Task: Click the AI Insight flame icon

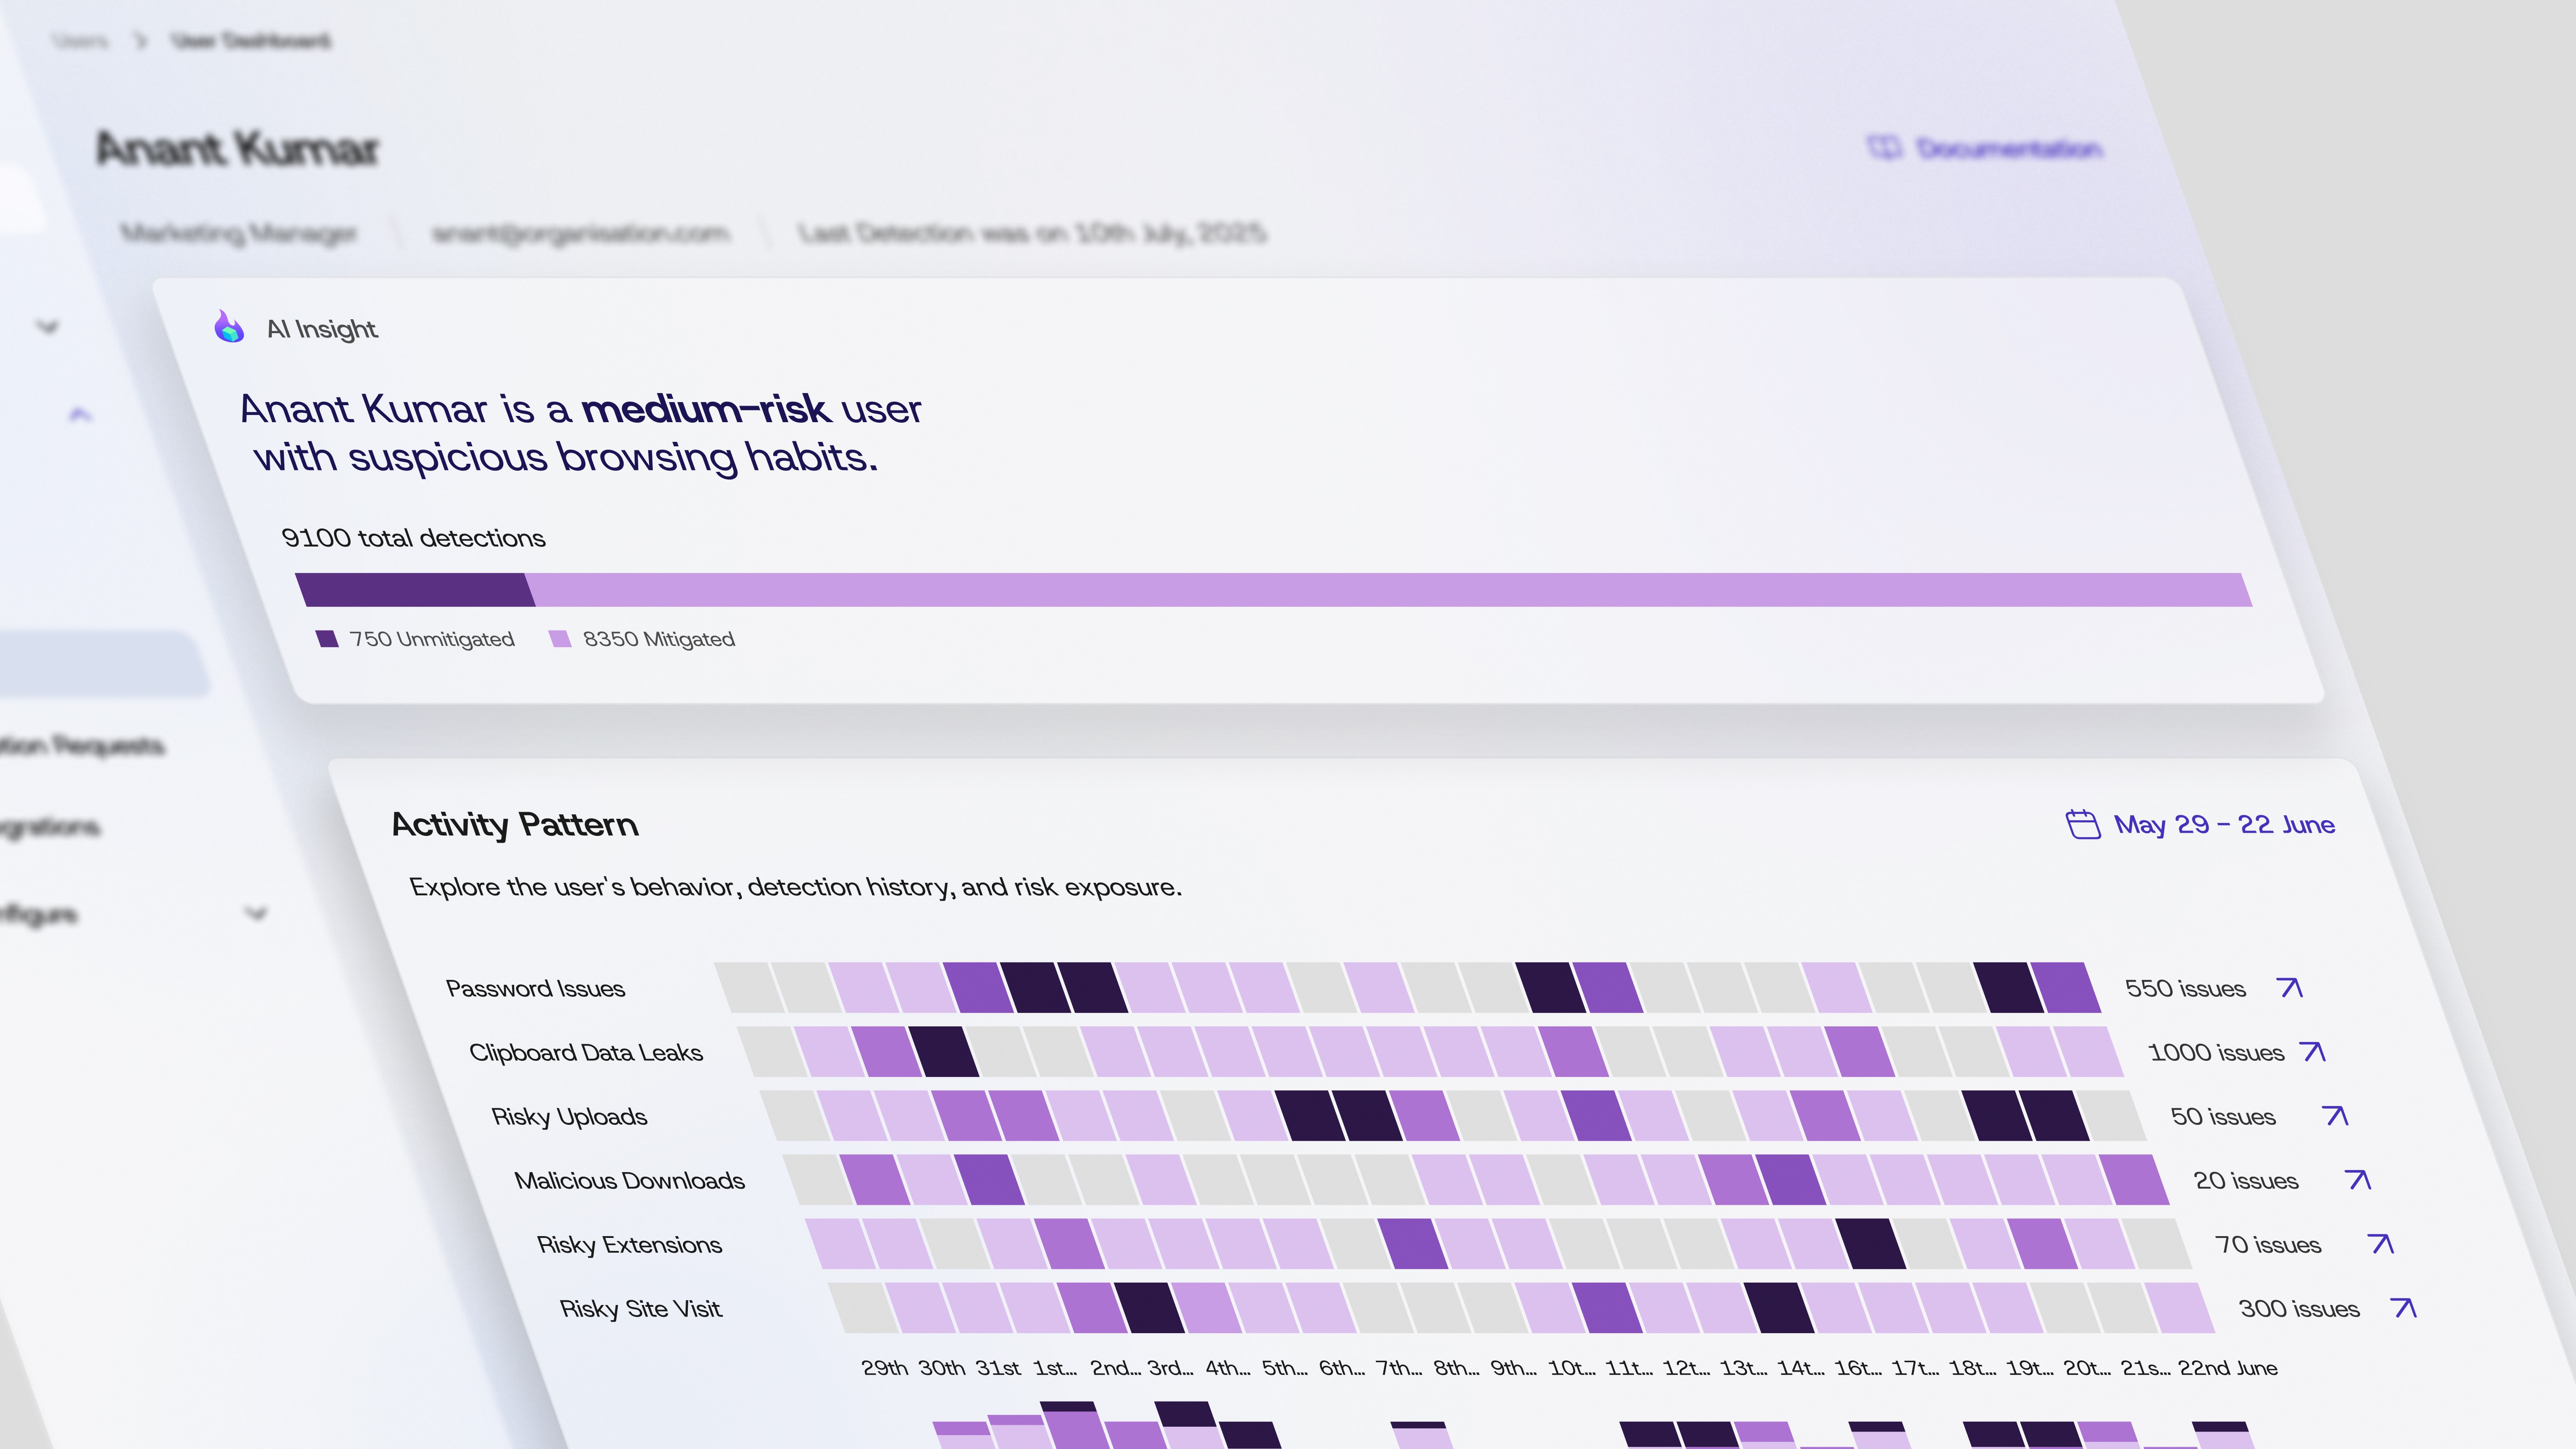Action: pos(229,327)
